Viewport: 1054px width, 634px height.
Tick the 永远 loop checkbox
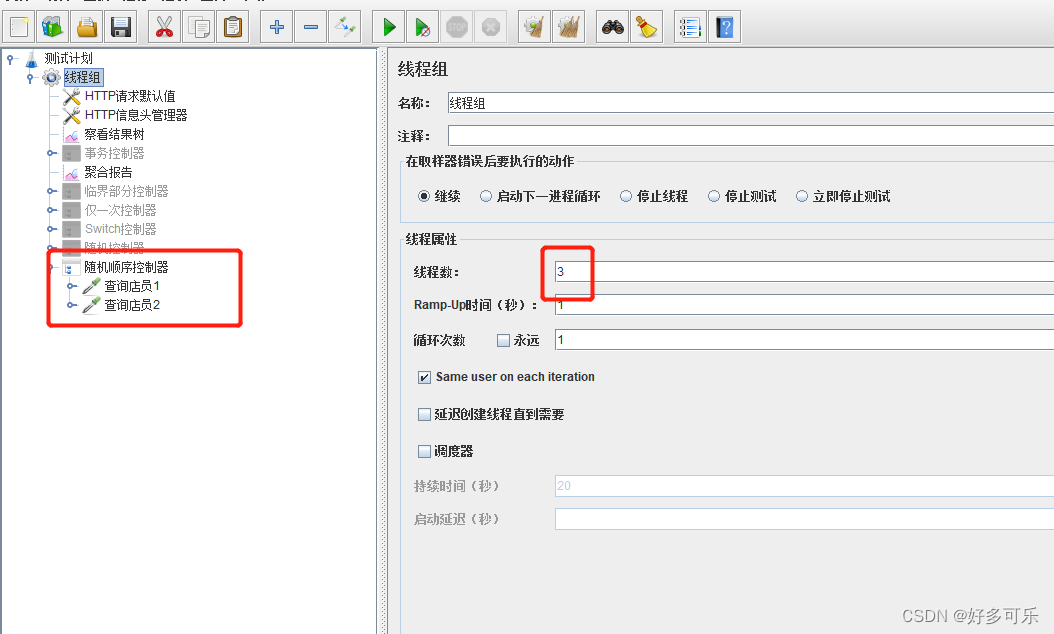503,341
